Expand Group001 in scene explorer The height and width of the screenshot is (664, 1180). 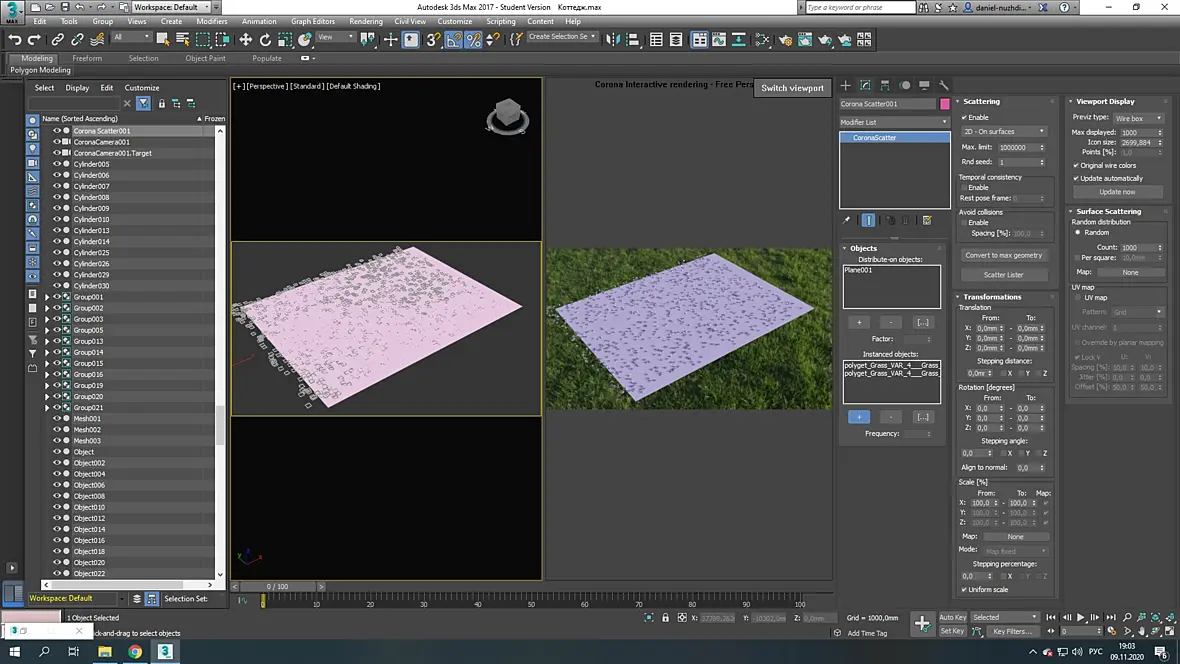(47, 297)
